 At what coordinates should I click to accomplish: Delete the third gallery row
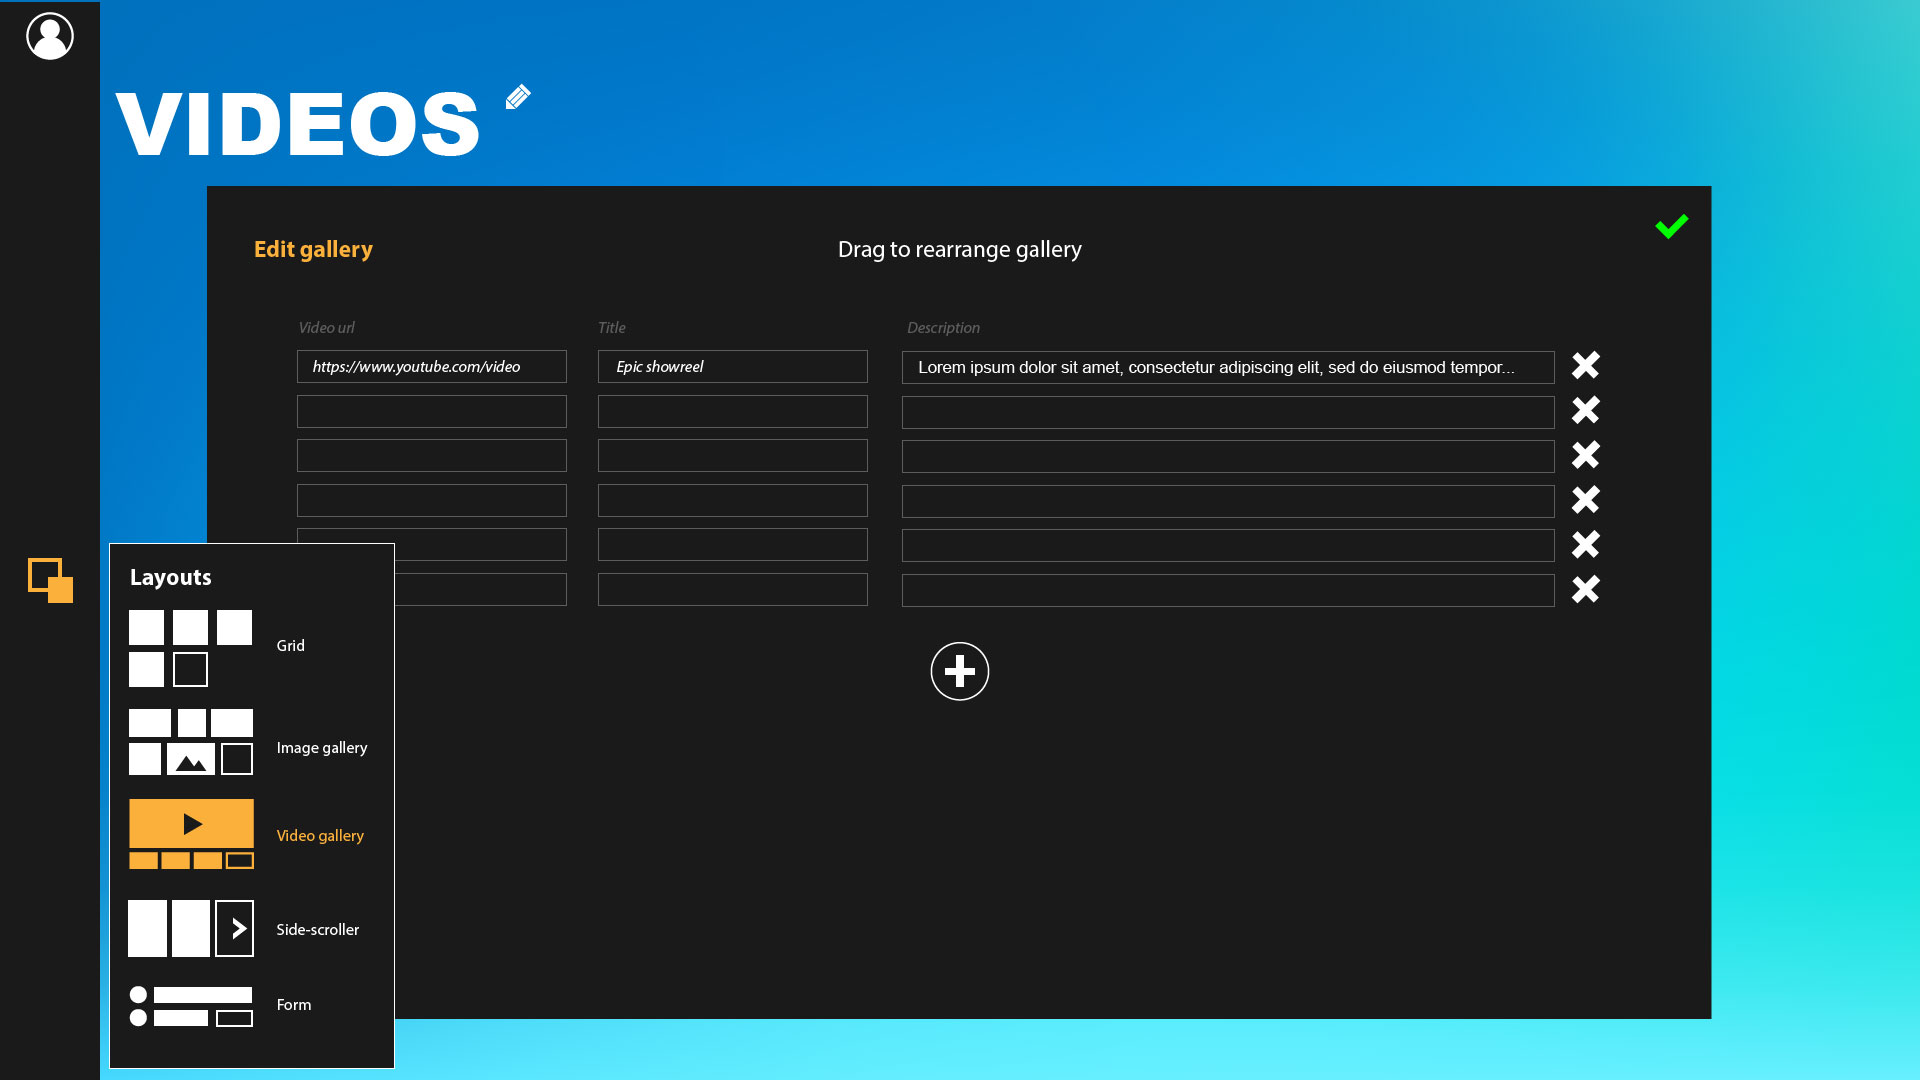click(x=1585, y=455)
